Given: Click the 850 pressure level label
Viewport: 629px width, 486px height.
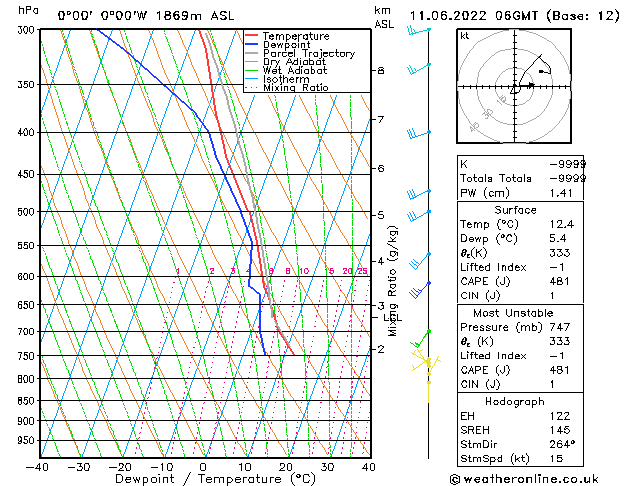Looking at the screenshot, I should tap(28, 401).
